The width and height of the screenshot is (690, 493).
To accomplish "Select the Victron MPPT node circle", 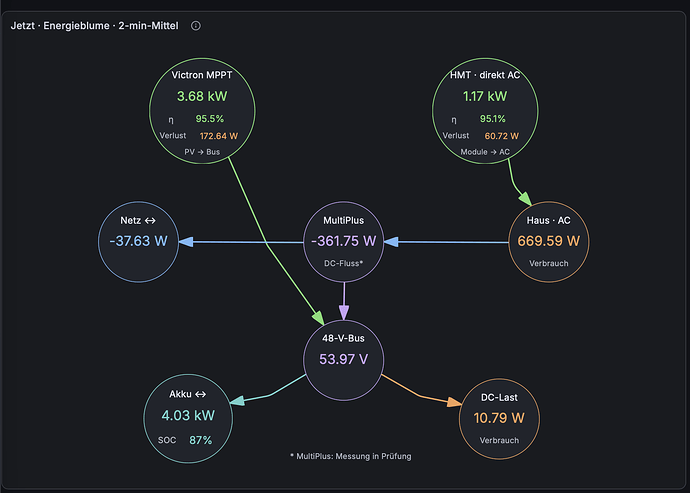I will tap(202, 111).
